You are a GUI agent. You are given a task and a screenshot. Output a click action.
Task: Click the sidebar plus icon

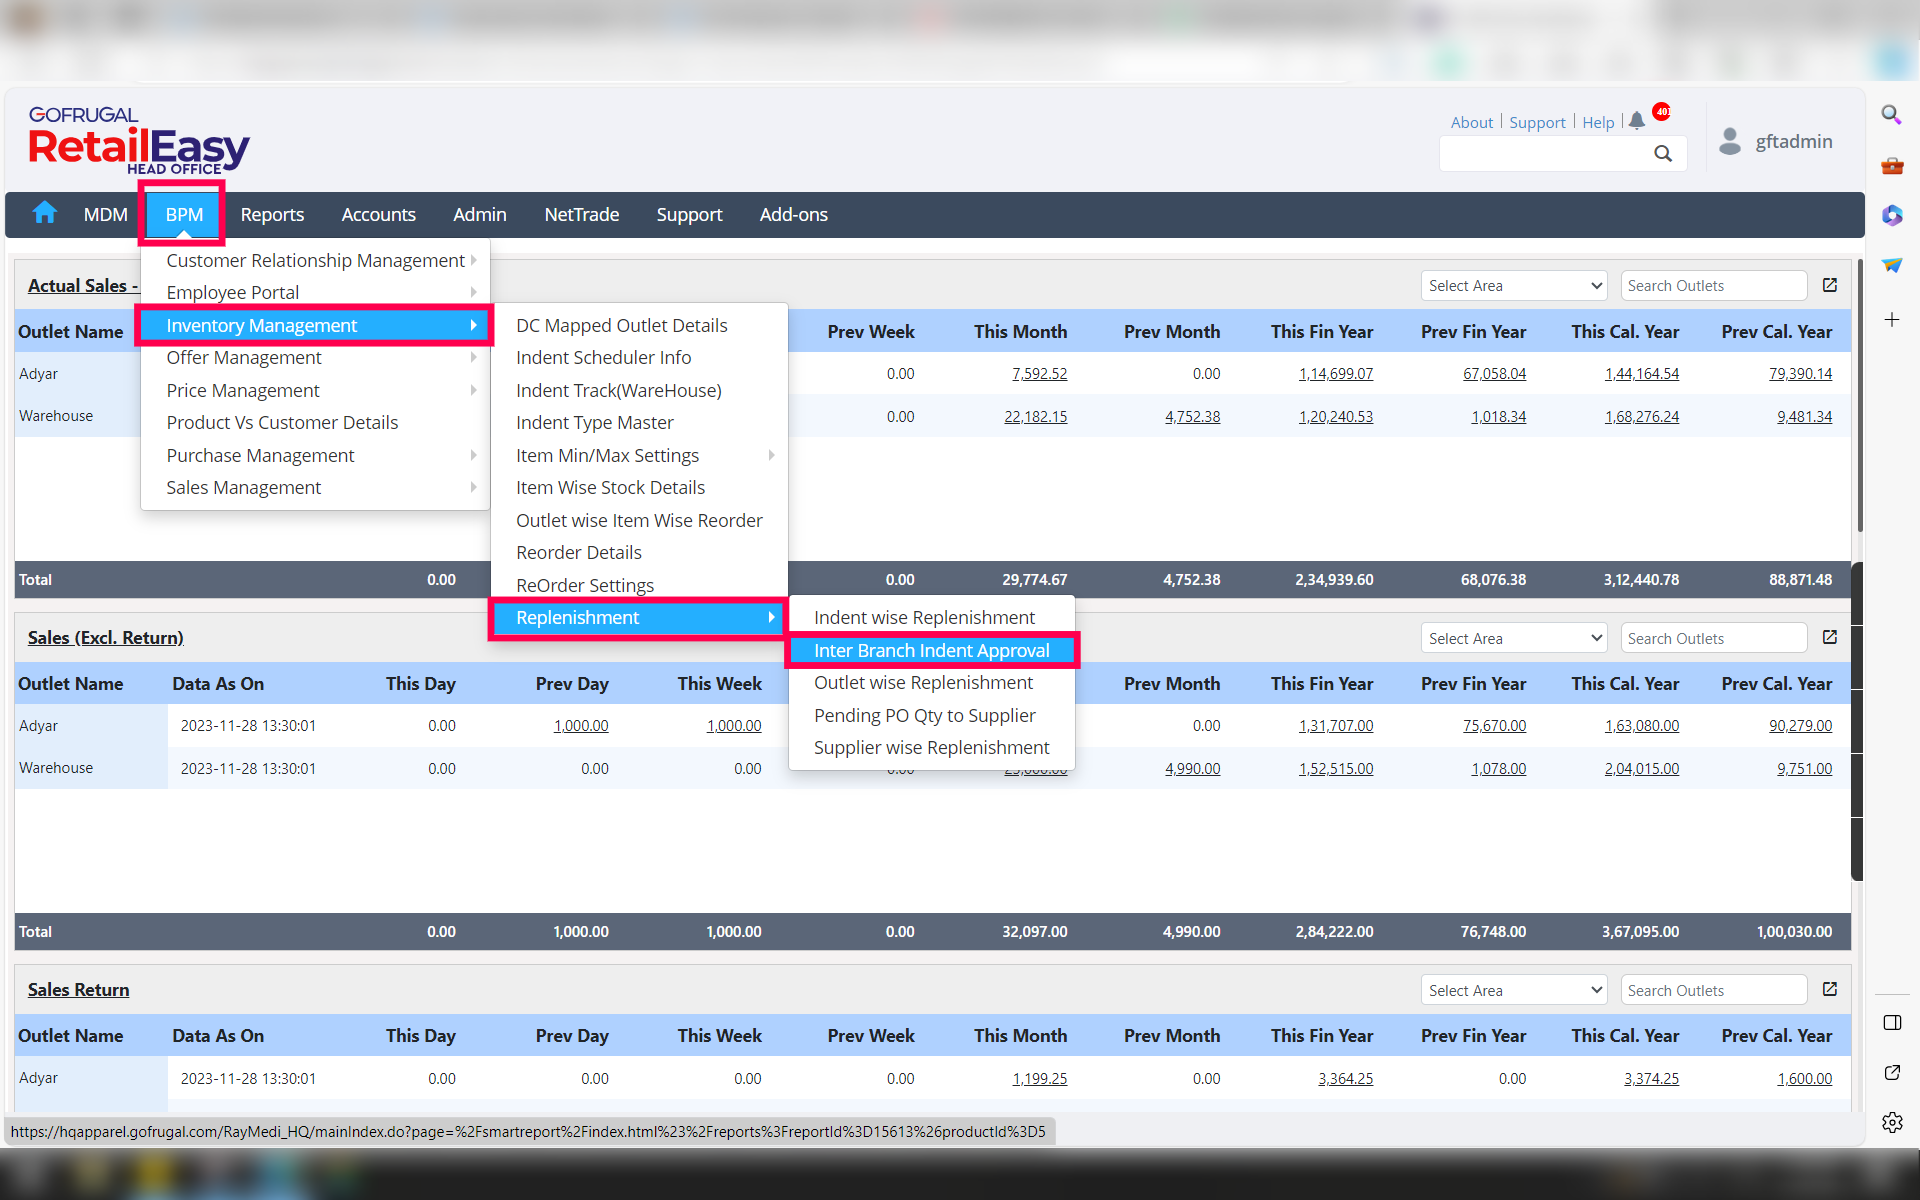click(x=1892, y=320)
